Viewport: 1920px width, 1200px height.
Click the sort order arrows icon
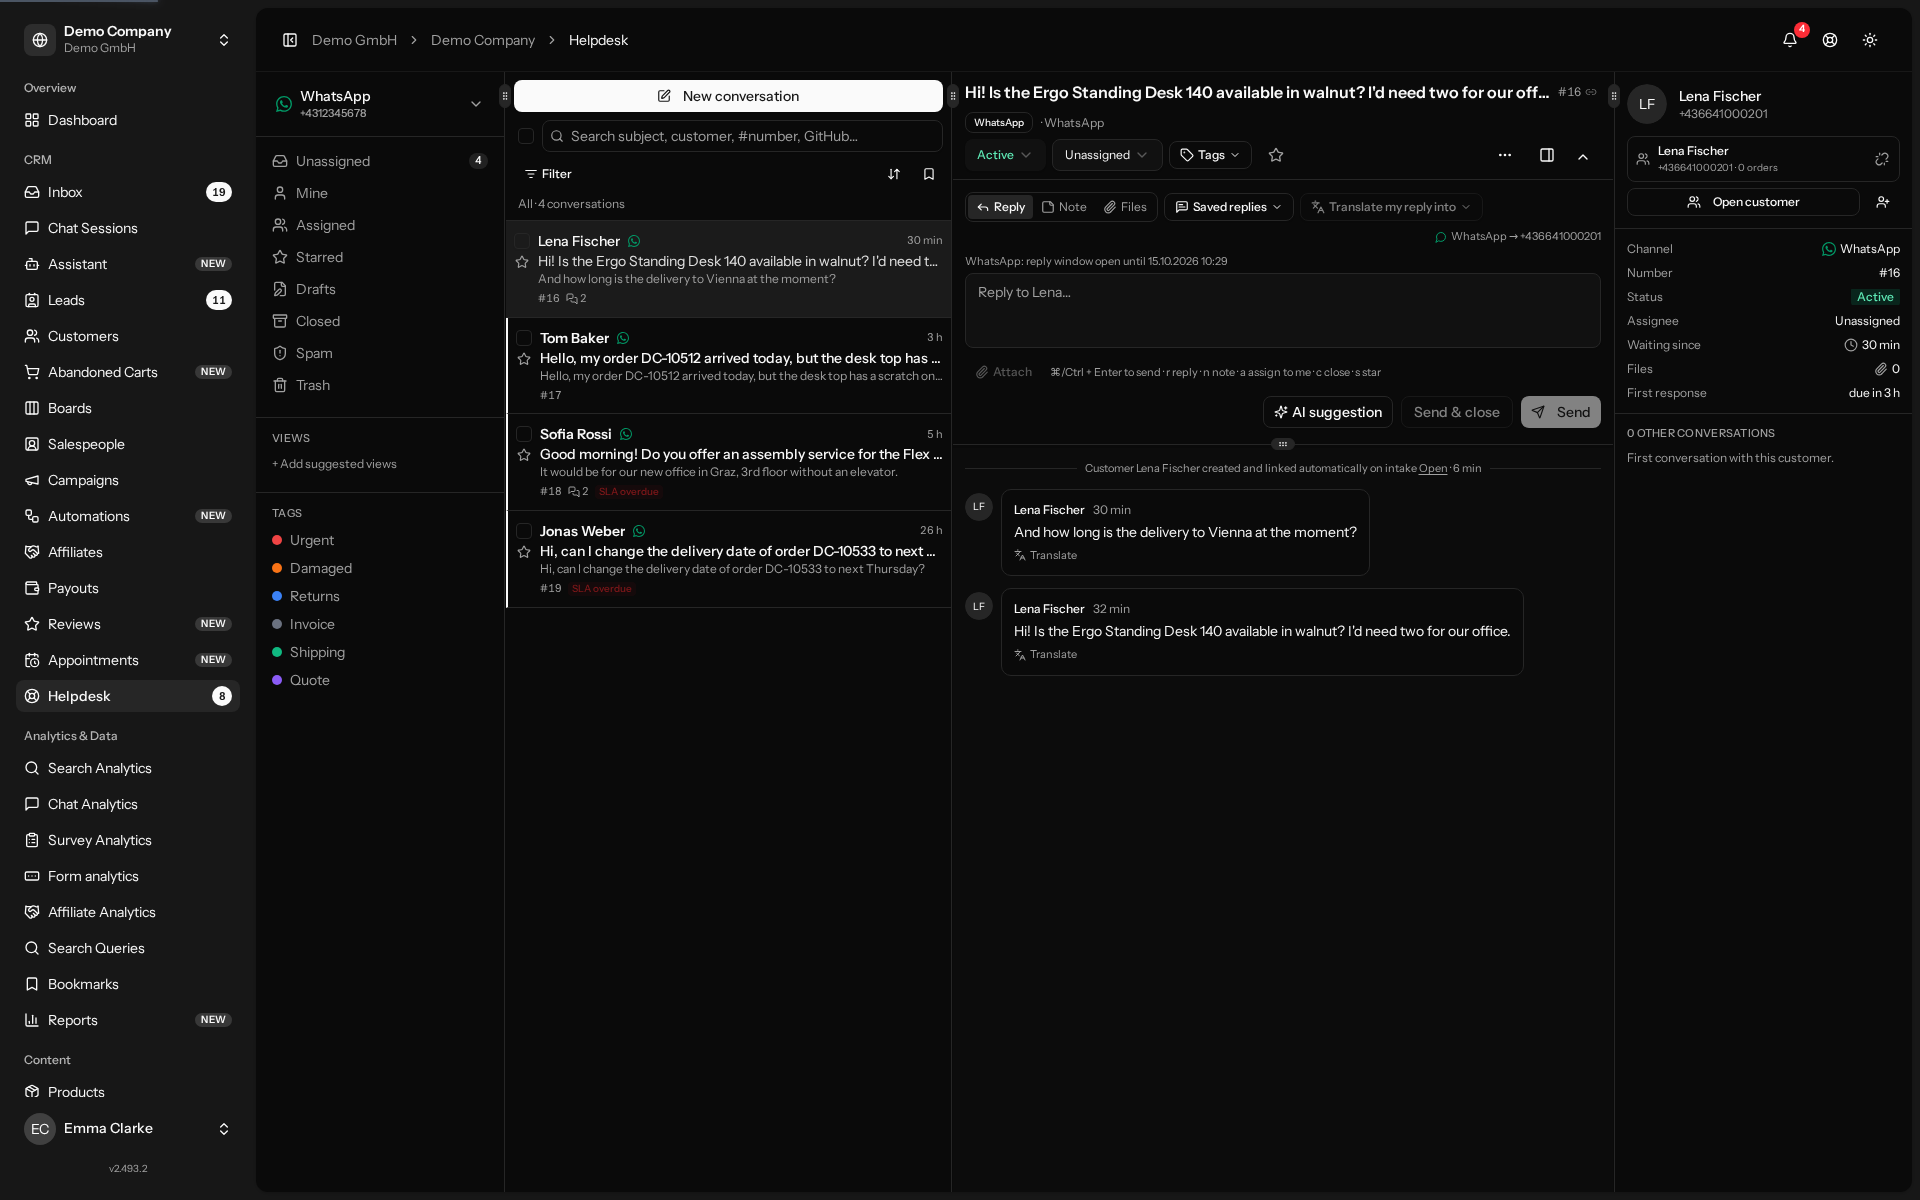pyautogui.click(x=894, y=174)
